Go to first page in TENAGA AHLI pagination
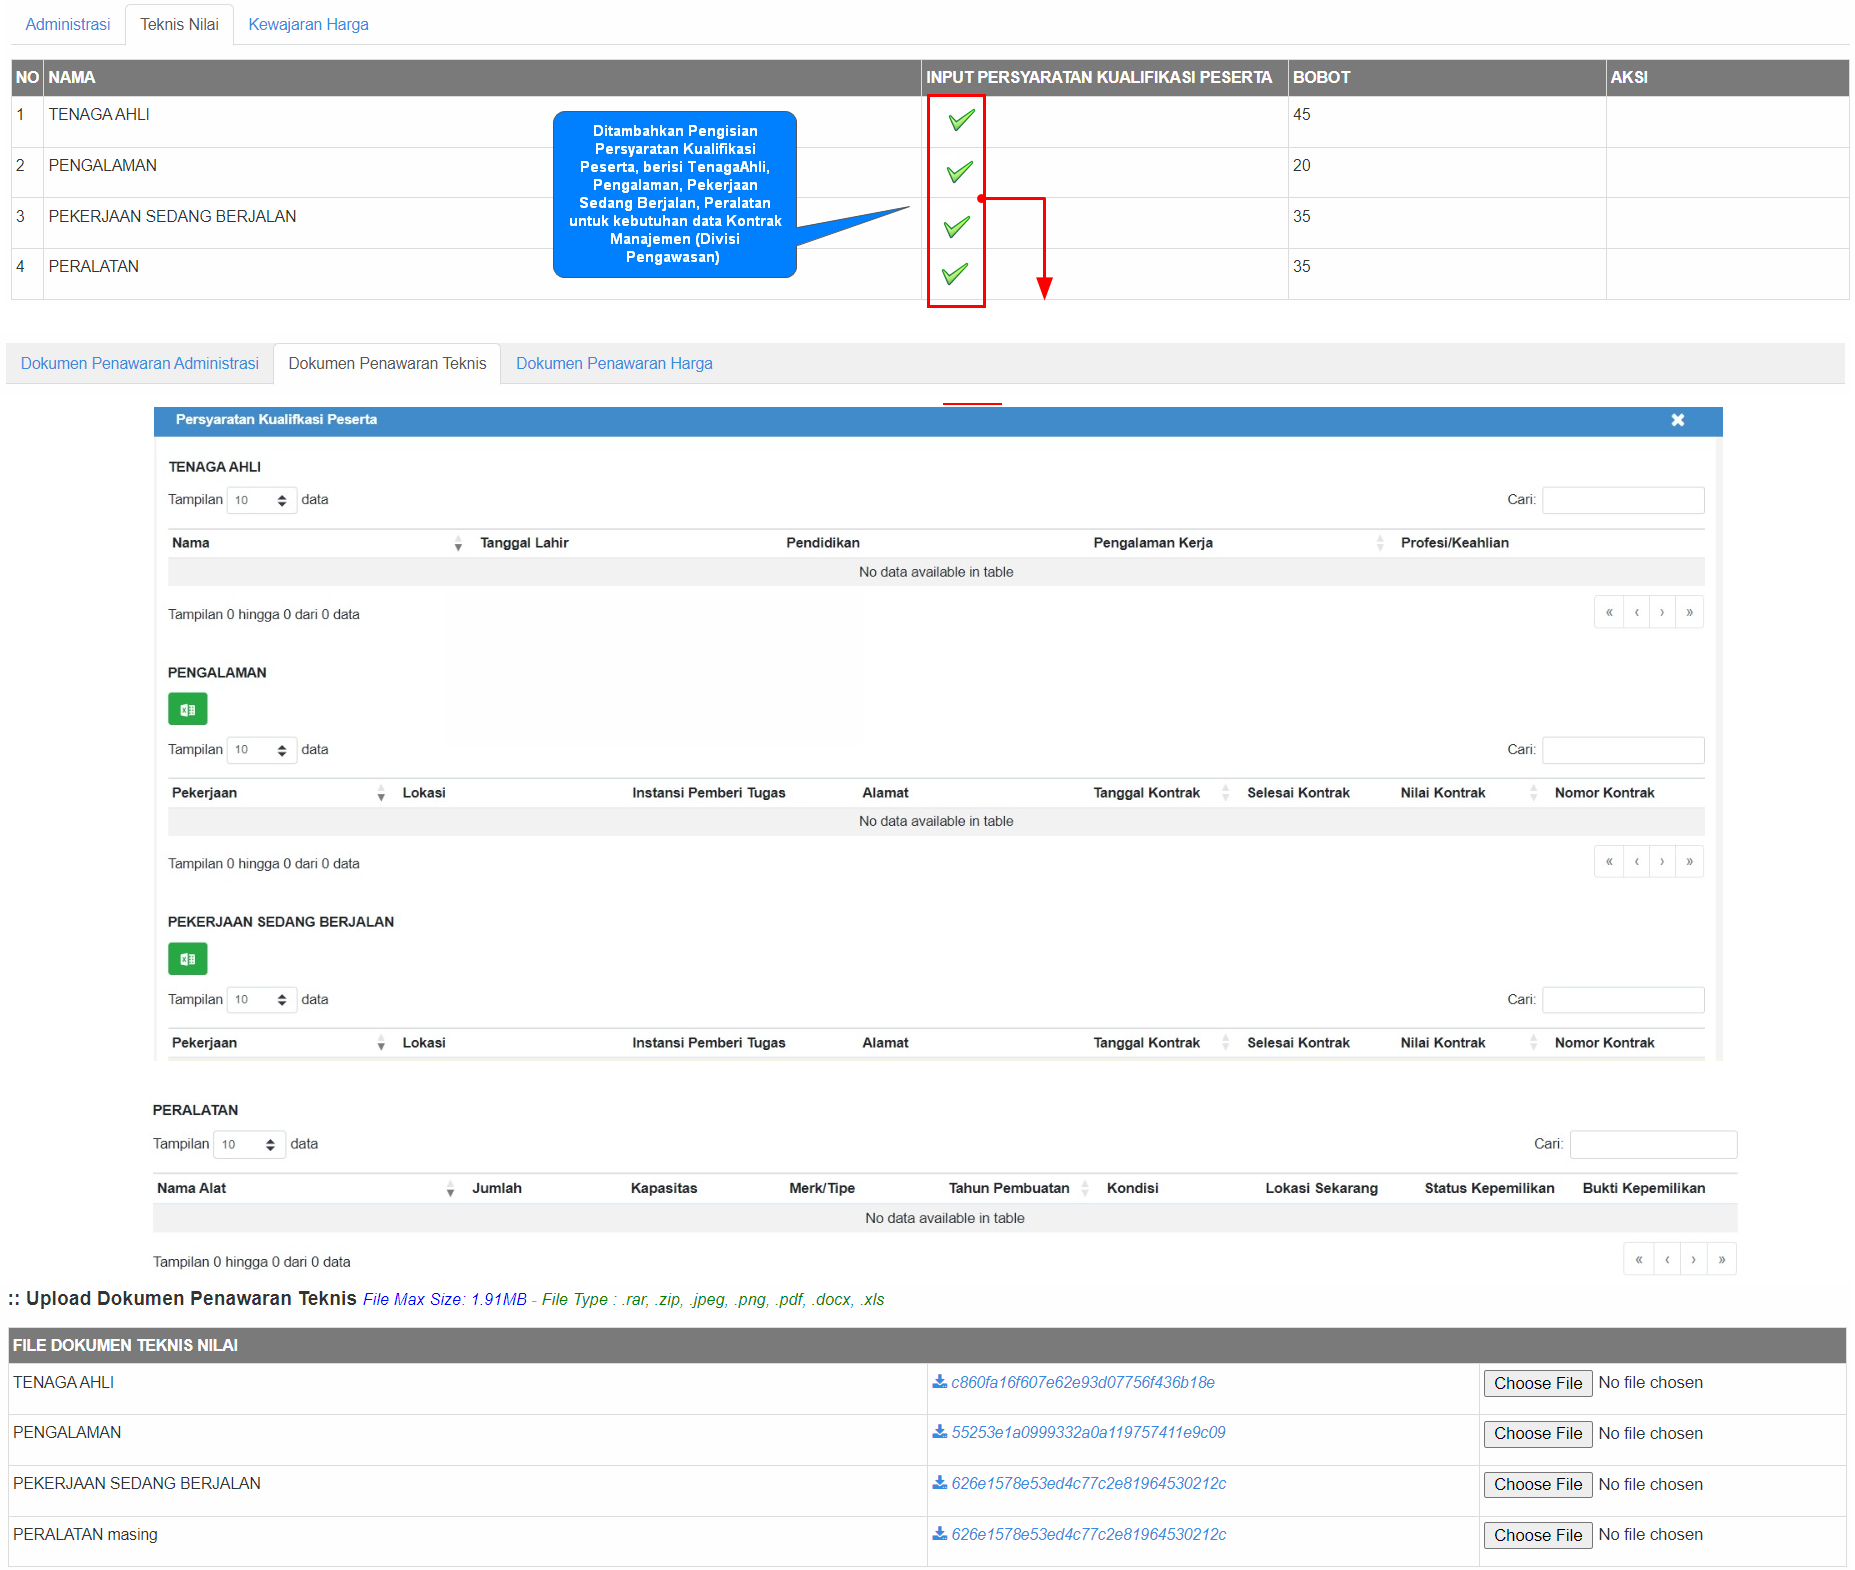This screenshot has width=1855, height=1570. [1608, 612]
